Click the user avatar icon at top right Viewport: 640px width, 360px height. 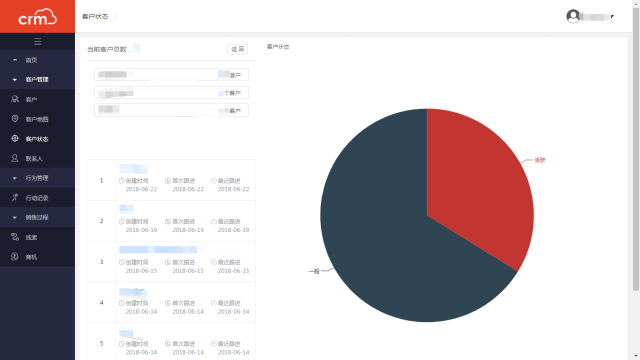[x=573, y=16]
